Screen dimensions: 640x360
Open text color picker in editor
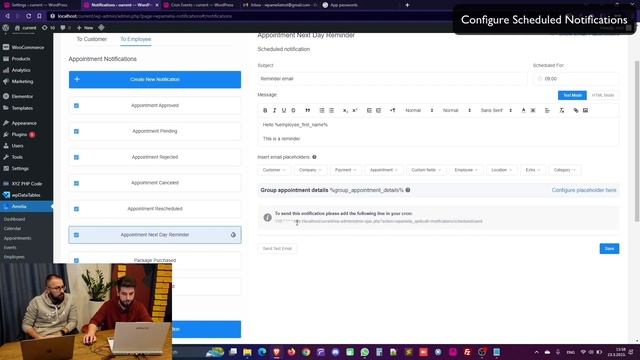click(x=523, y=110)
